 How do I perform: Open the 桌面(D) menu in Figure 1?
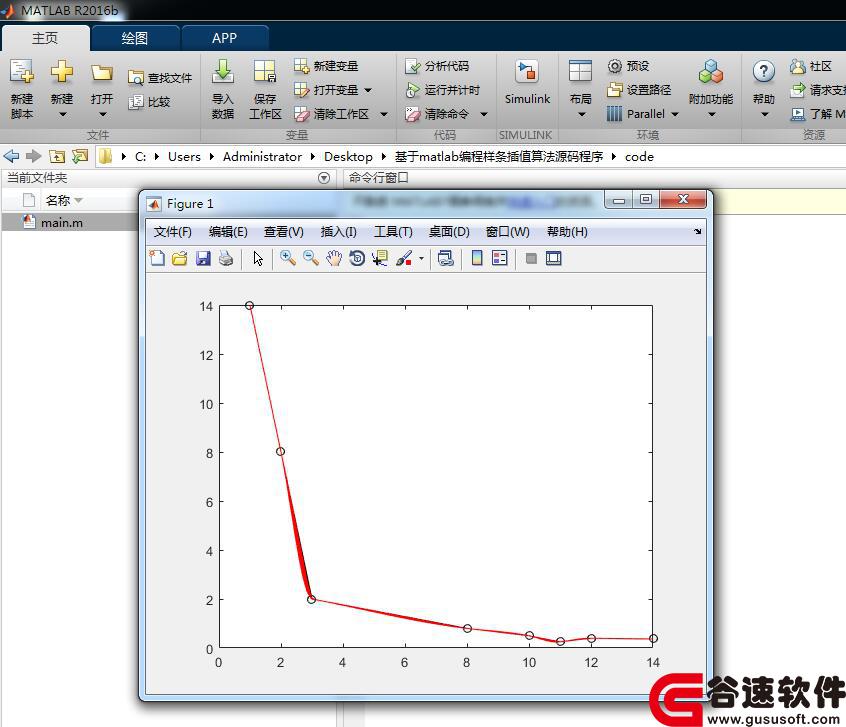pos(449,232)
